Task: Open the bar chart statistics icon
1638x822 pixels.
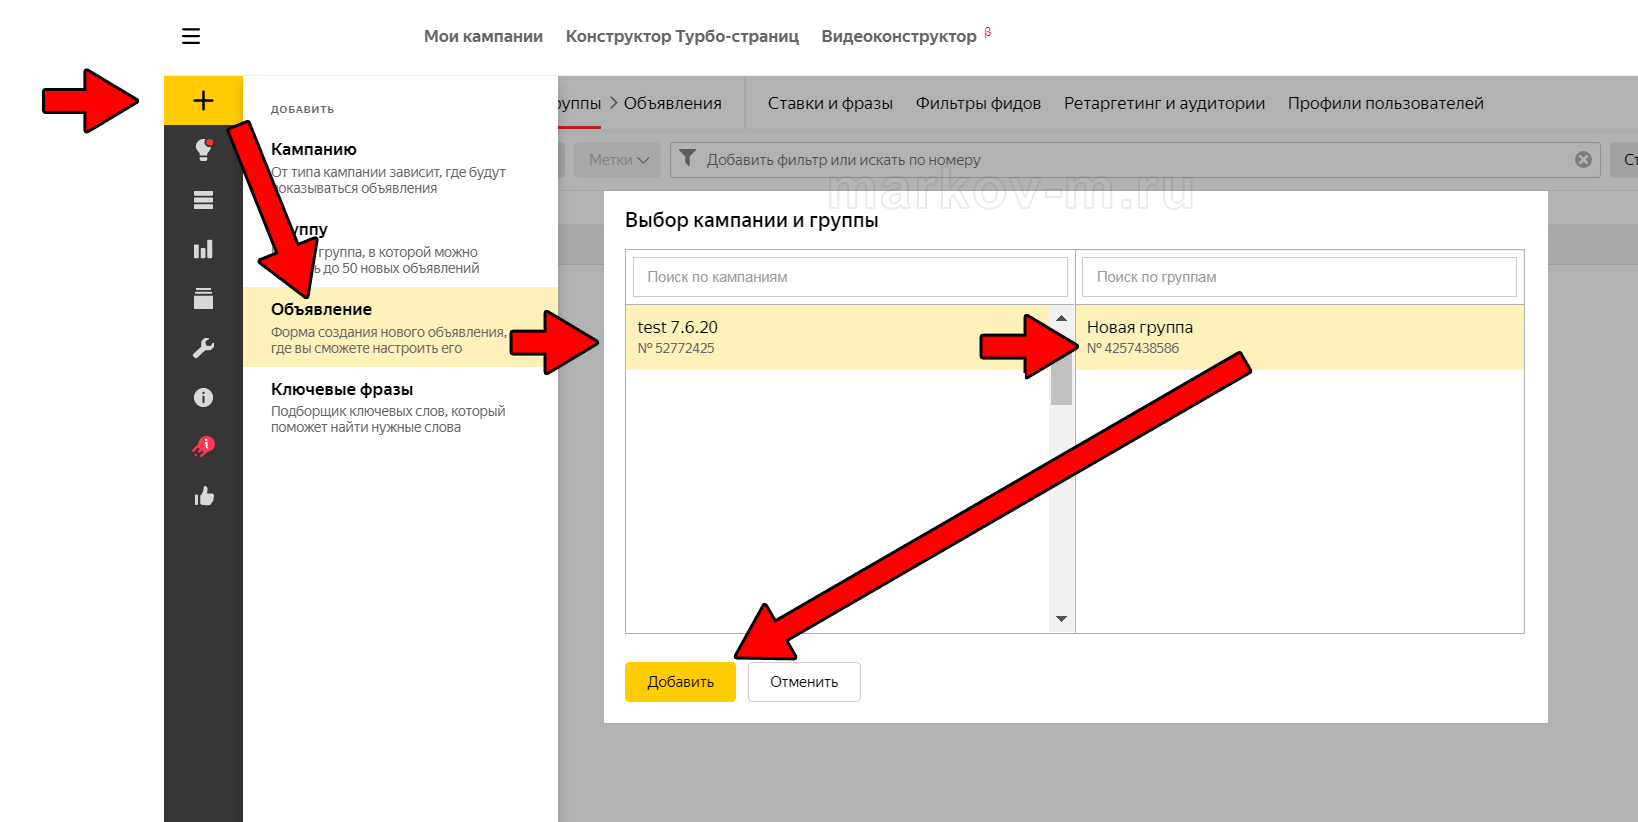Action: (203, 249)
